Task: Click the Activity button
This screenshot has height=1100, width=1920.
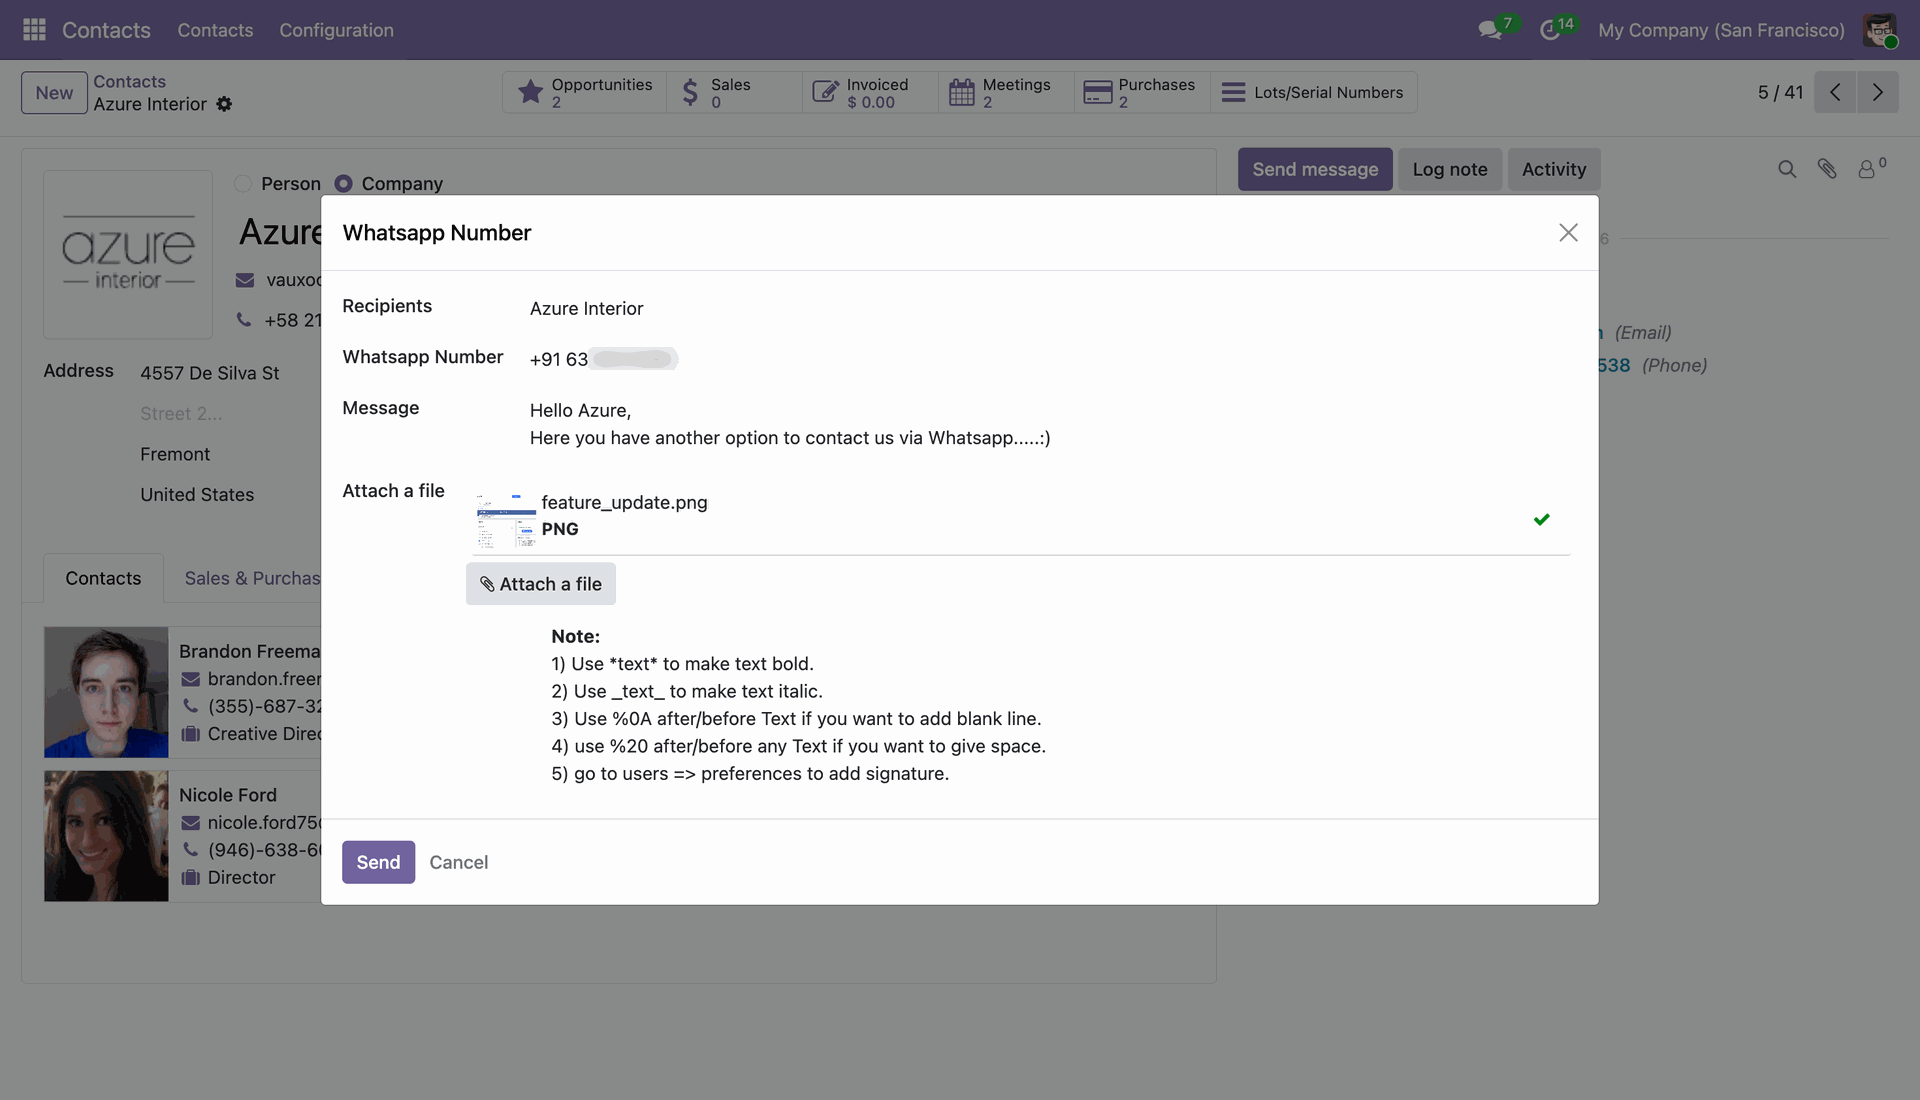Action: (x=1554, y=170)
